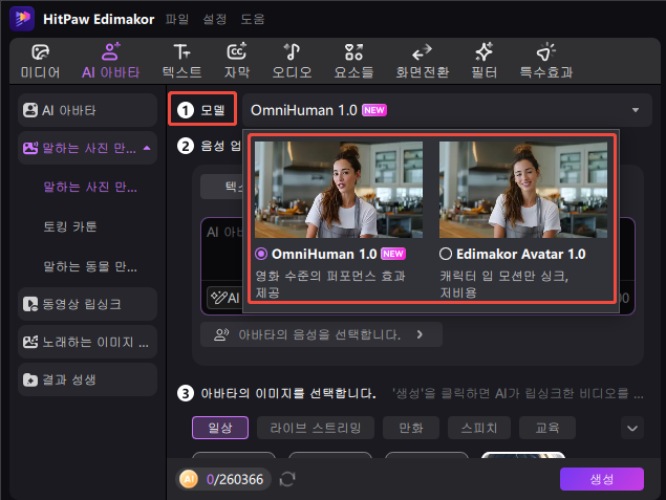Open 동영상 립싱크 in sidebar
Image resolution: width=666 pixels, height=500 pixels.
pos(87,304)
